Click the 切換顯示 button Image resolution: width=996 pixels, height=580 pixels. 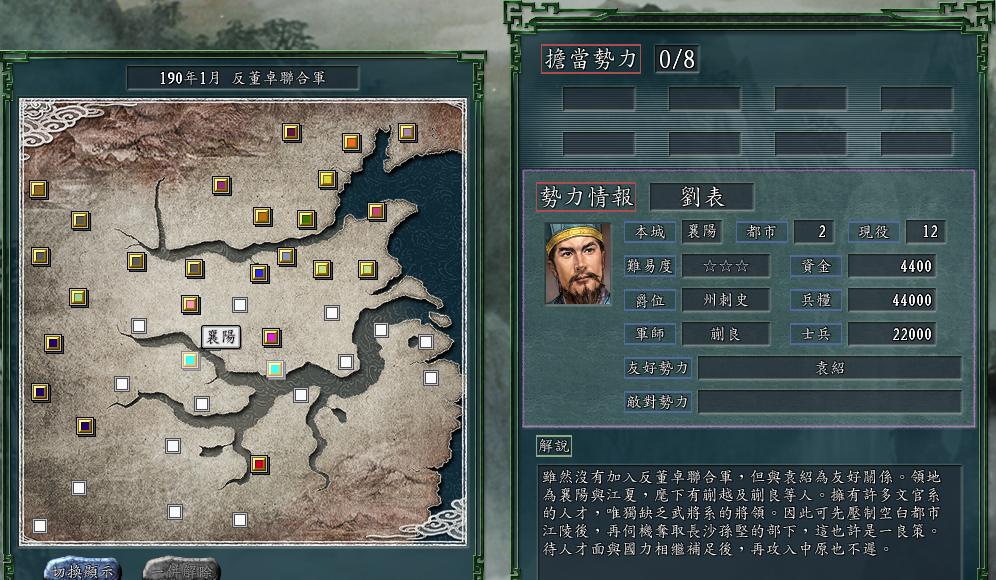point(83,570)
